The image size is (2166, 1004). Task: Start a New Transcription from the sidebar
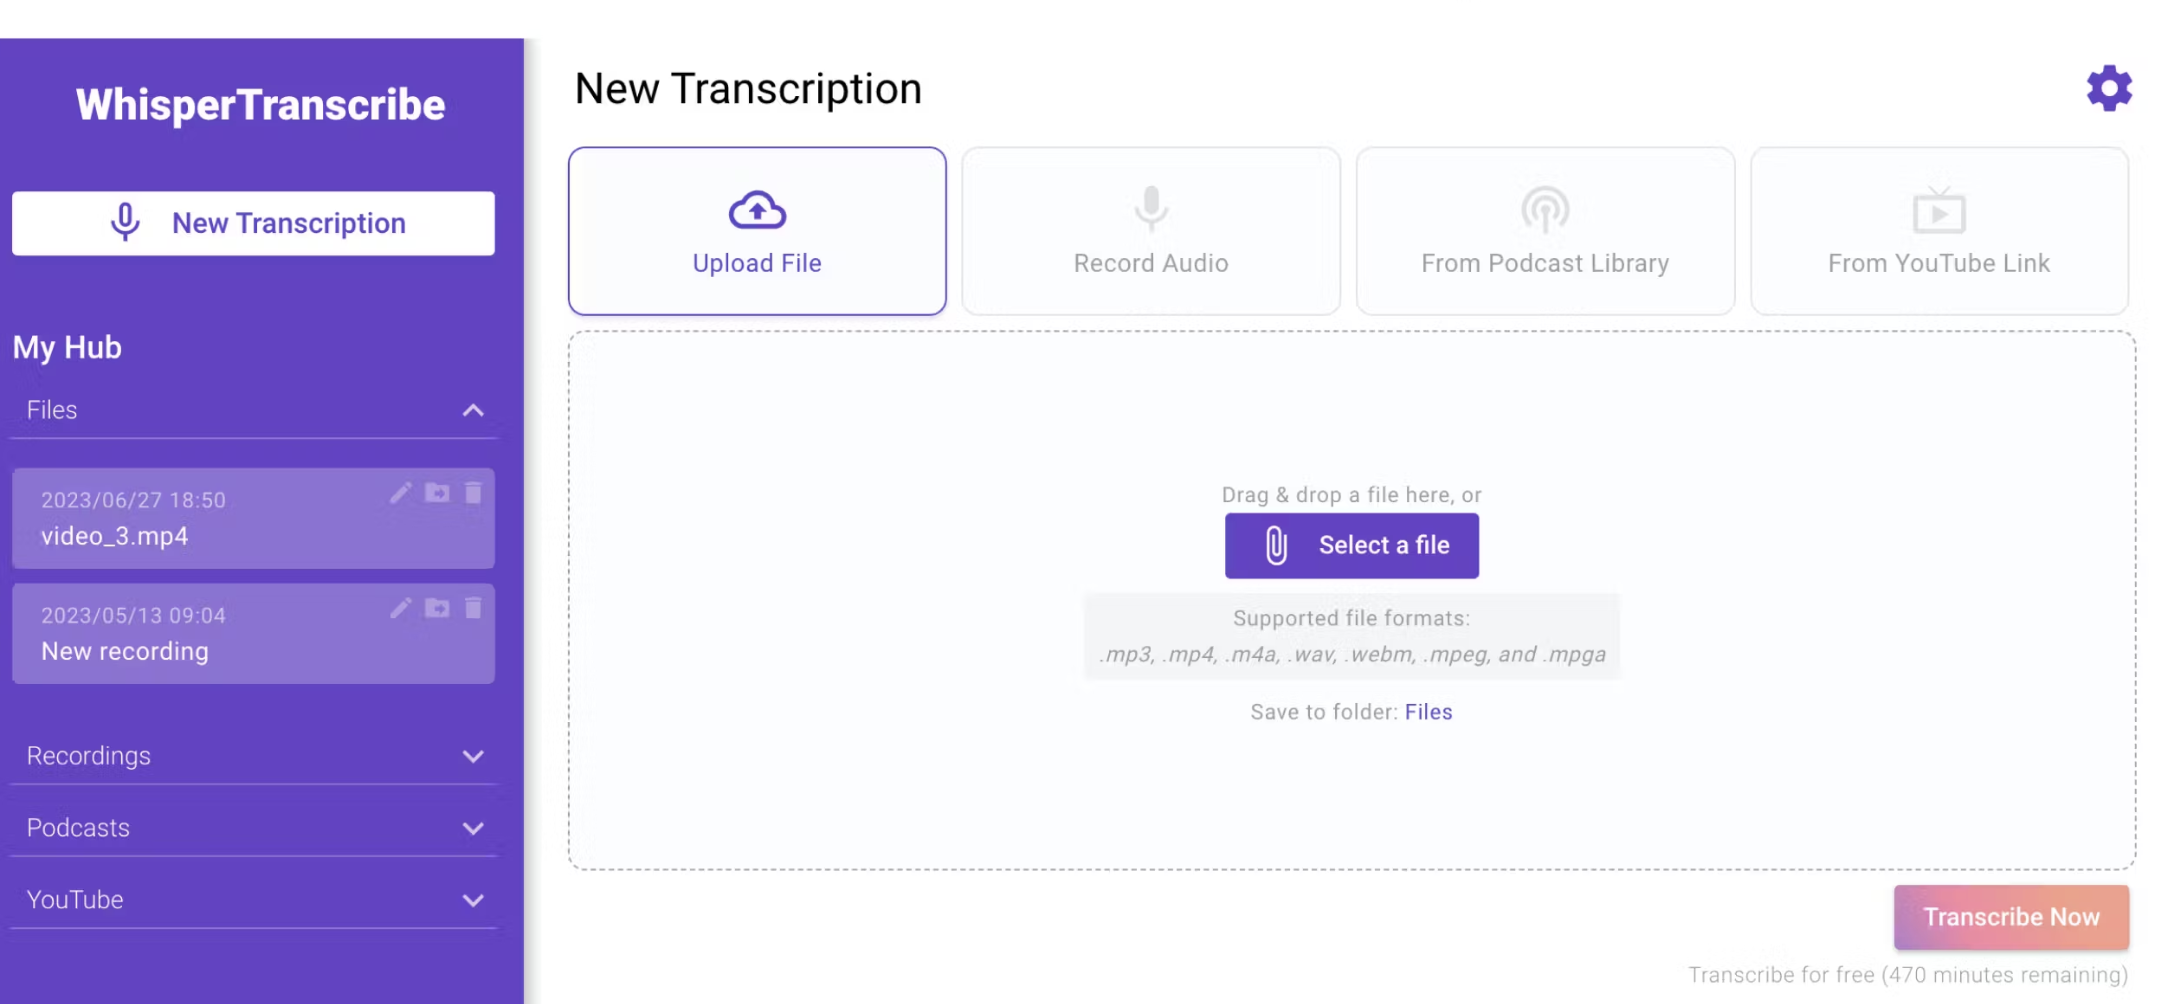tap(253, 223)
